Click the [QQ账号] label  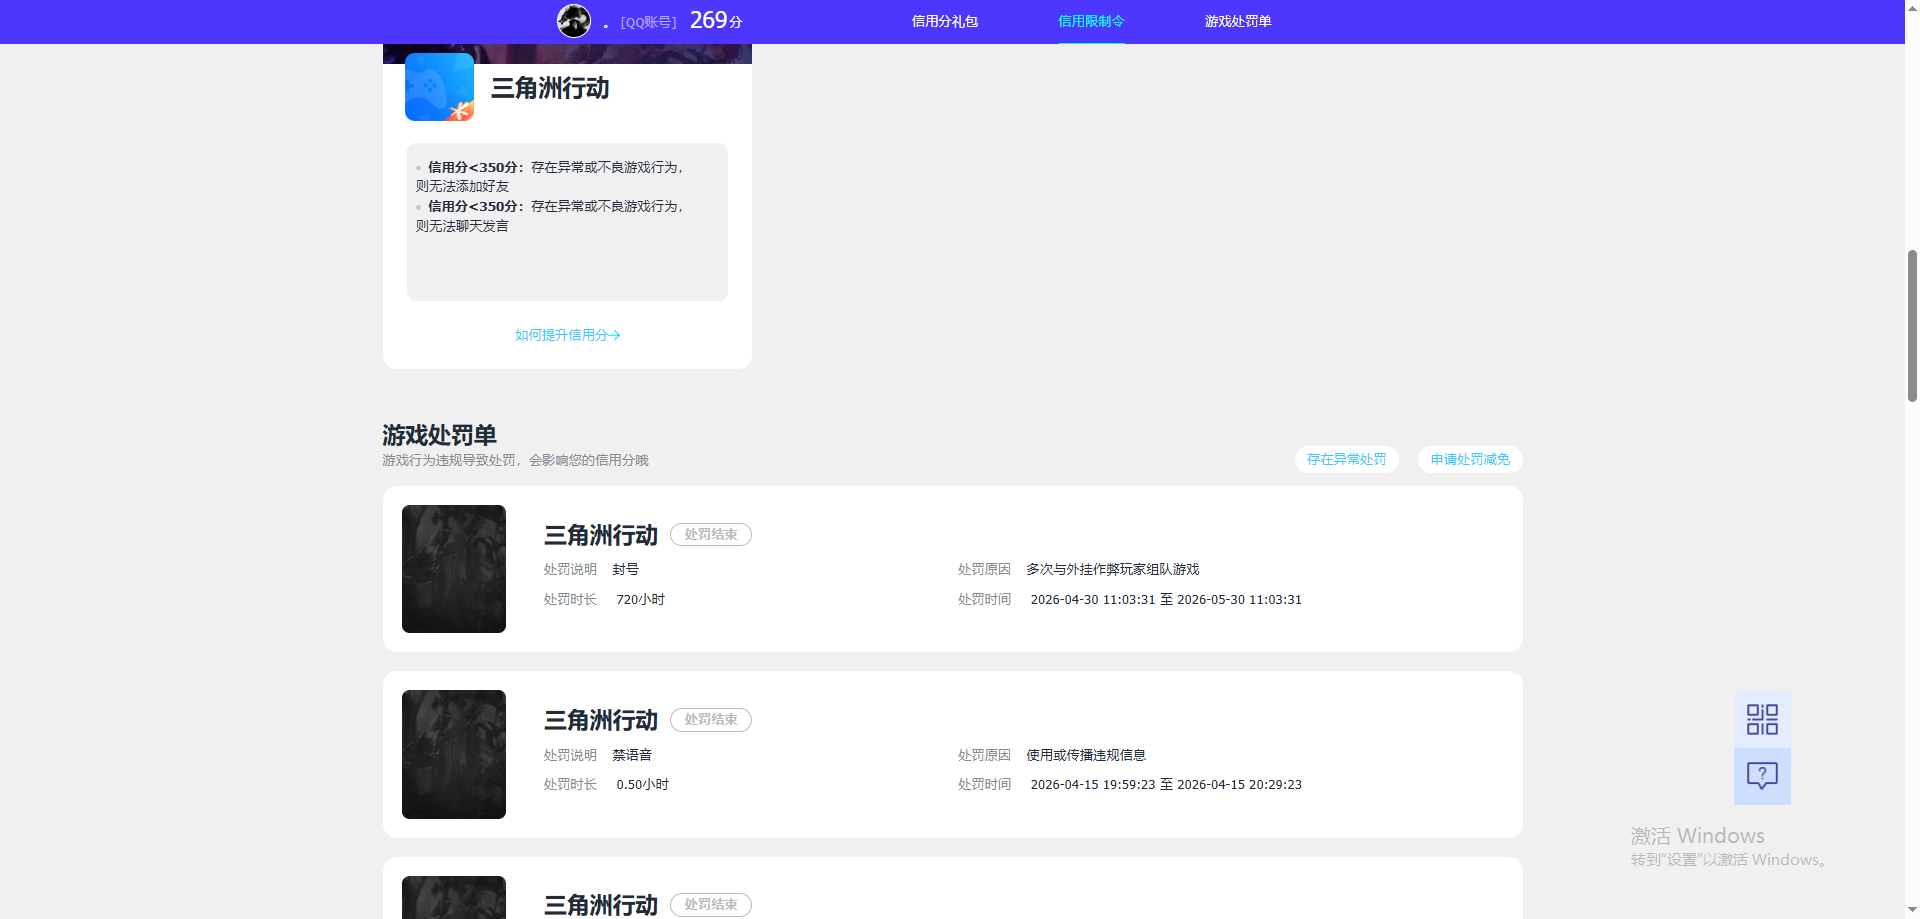coord(648,22)
